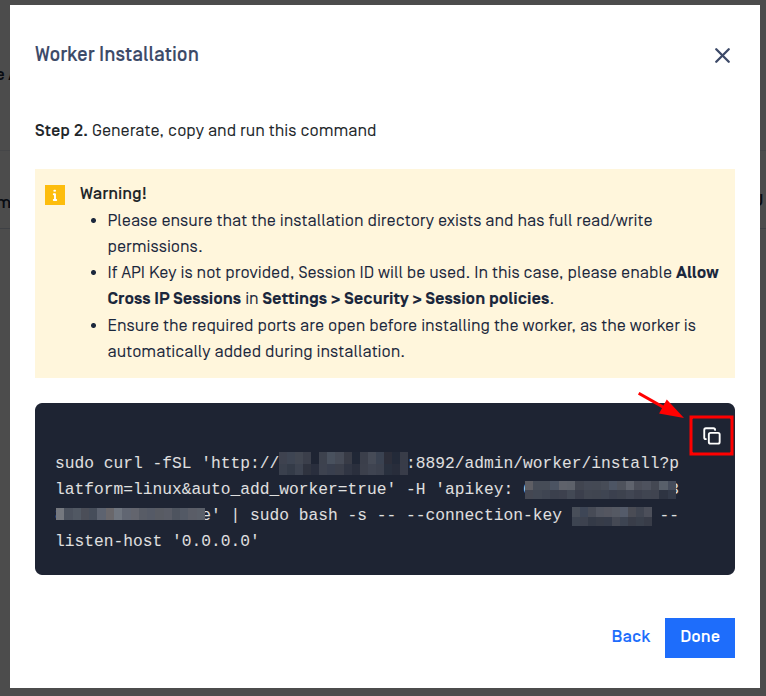Click the 'Warning!' heading
The width and height of the screenshot is (766, 696).
coord(113,194)
